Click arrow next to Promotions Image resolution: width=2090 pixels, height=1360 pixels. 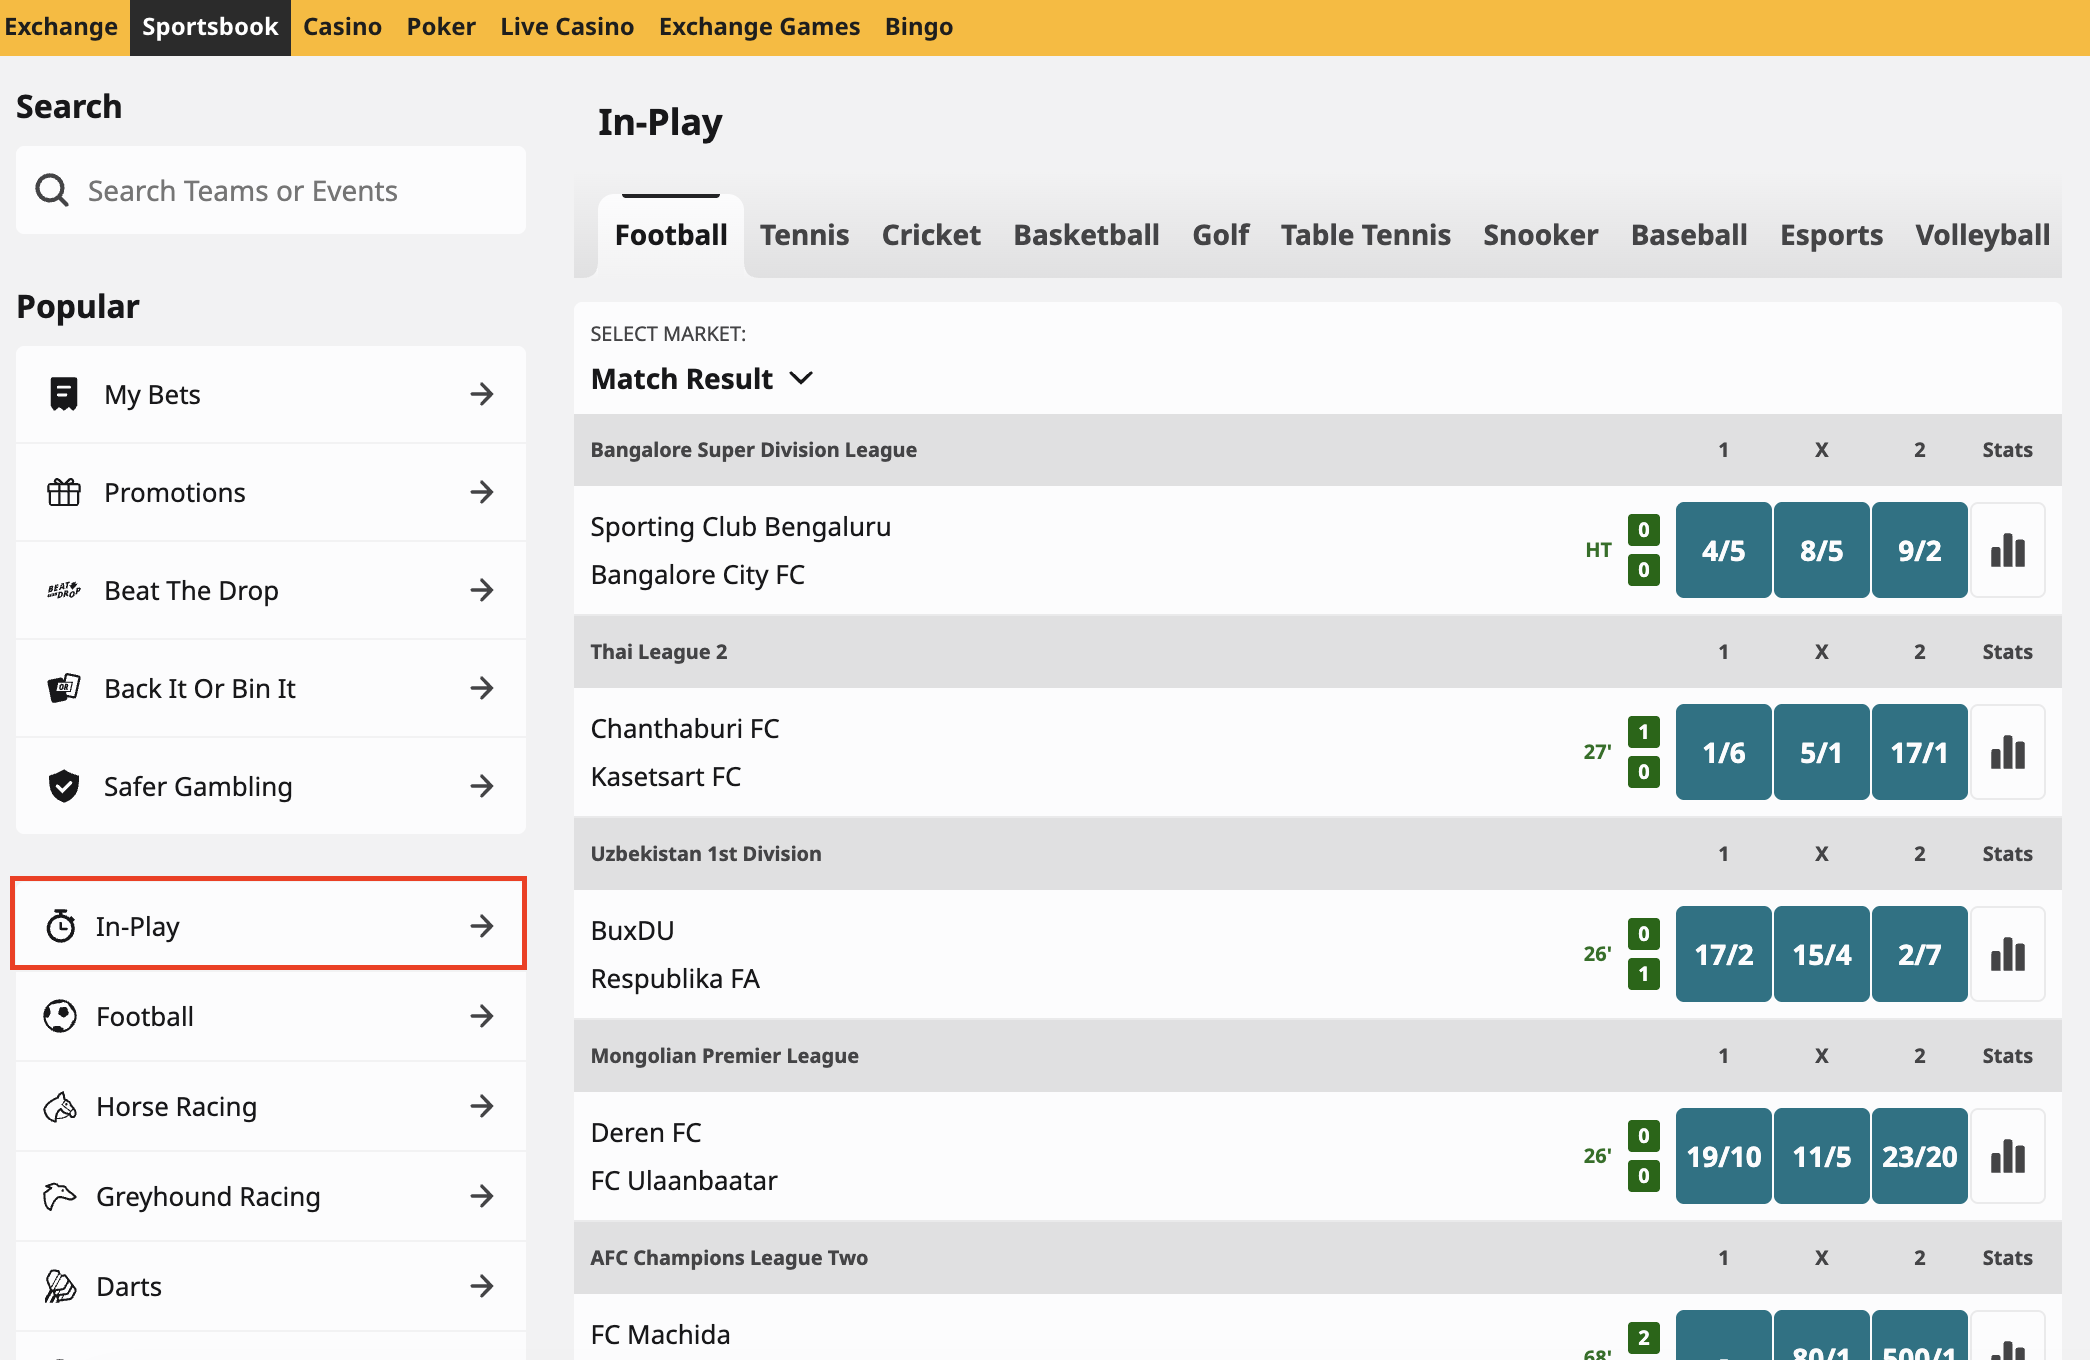(482, 492)
